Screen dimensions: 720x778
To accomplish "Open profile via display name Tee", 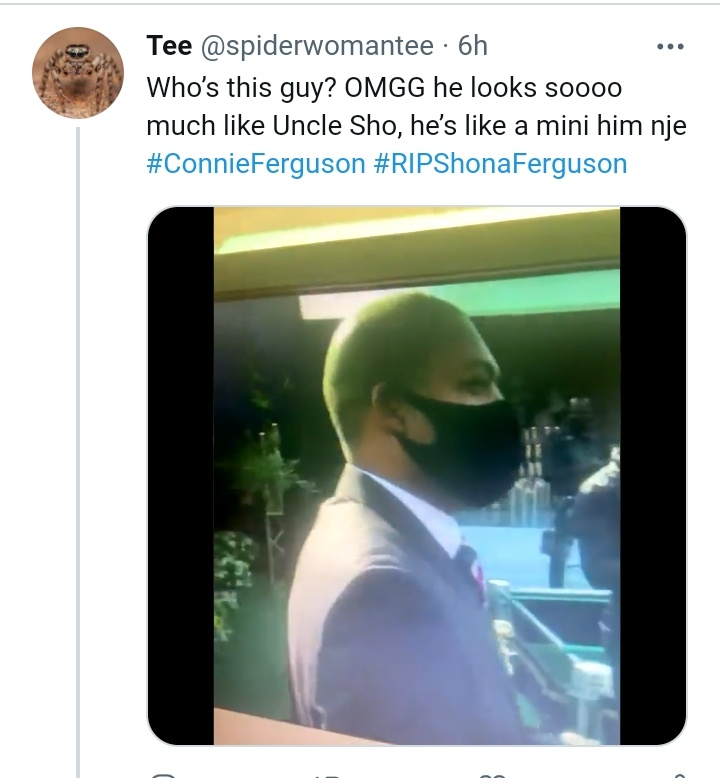I will tap(169, 46).
